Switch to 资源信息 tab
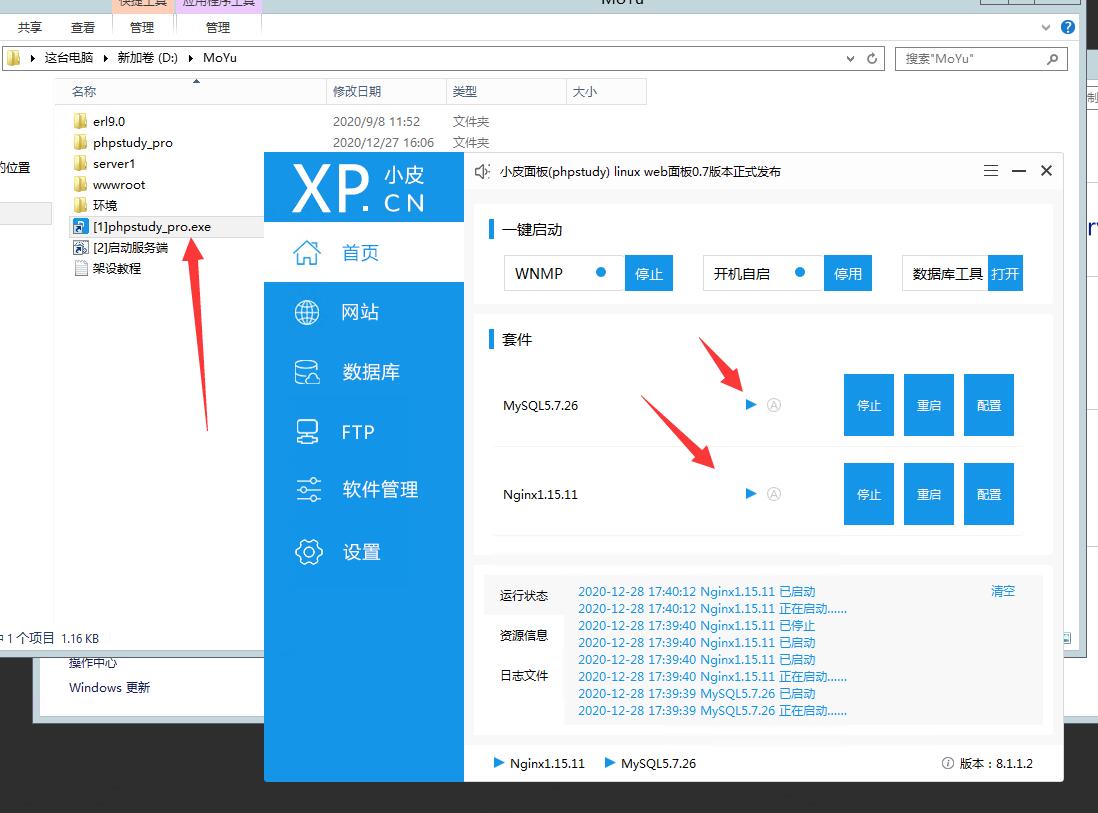The height and width of the screenshot is (813, 1098). coord(524,635)
